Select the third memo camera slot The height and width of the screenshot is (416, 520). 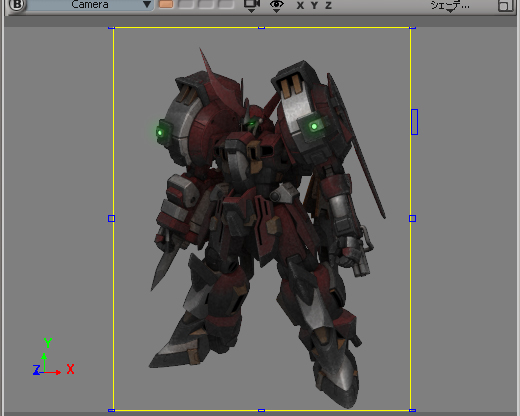click(x=206, y=4)
